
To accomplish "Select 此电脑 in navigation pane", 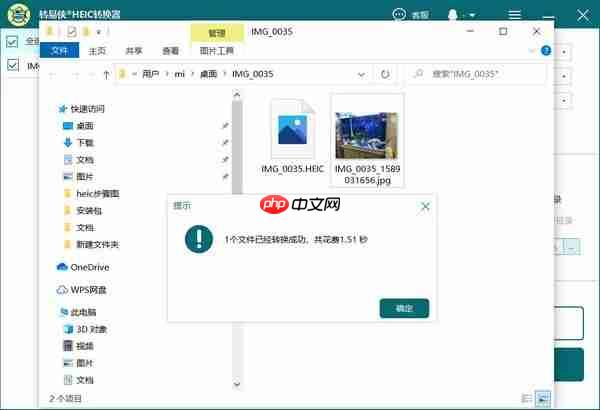I will tap(78, 312).
